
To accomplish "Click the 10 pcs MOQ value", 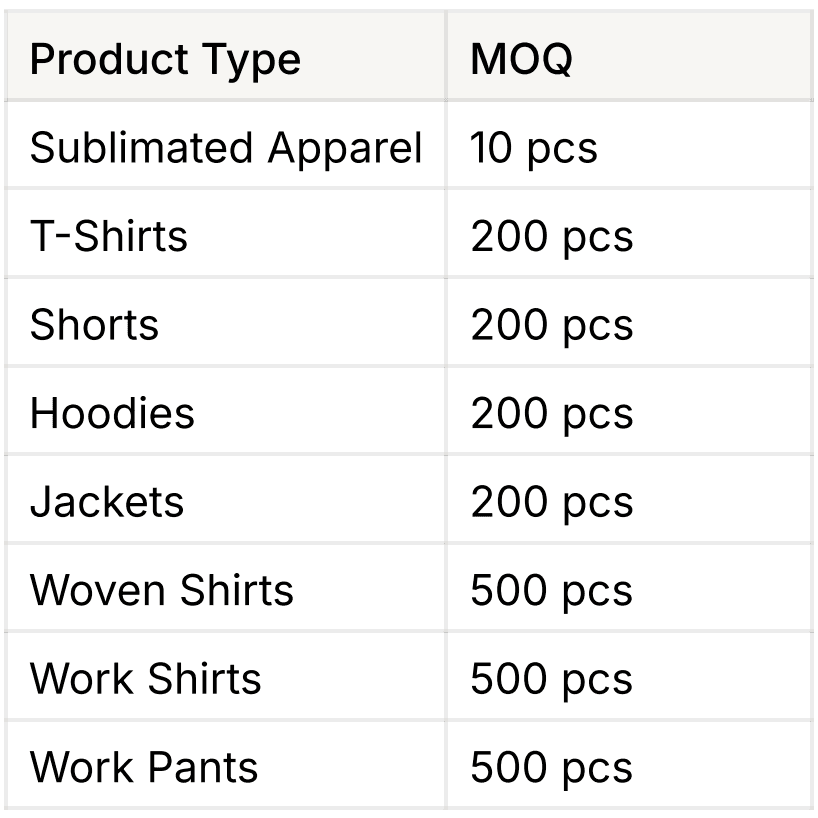I will (x=533, y=148).
